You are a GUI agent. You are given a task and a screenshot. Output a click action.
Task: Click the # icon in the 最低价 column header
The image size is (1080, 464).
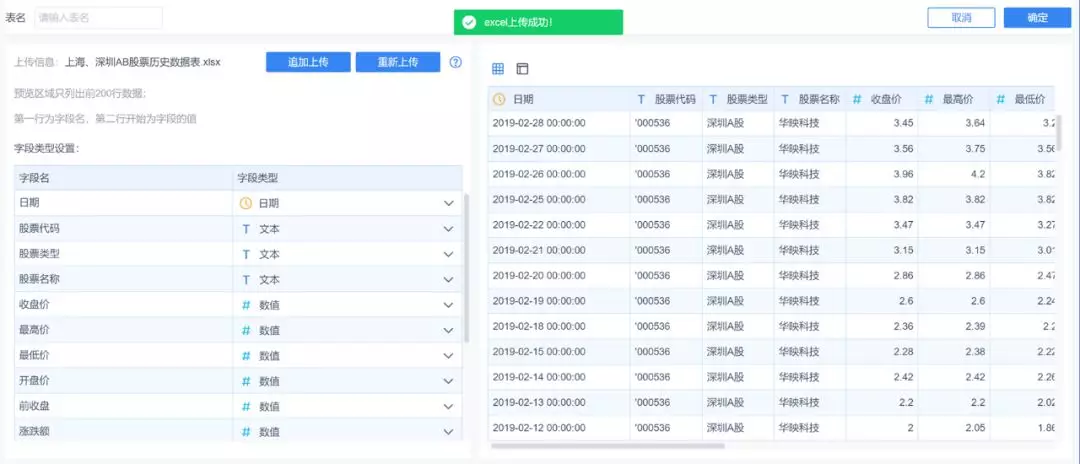click(1000, 99)
